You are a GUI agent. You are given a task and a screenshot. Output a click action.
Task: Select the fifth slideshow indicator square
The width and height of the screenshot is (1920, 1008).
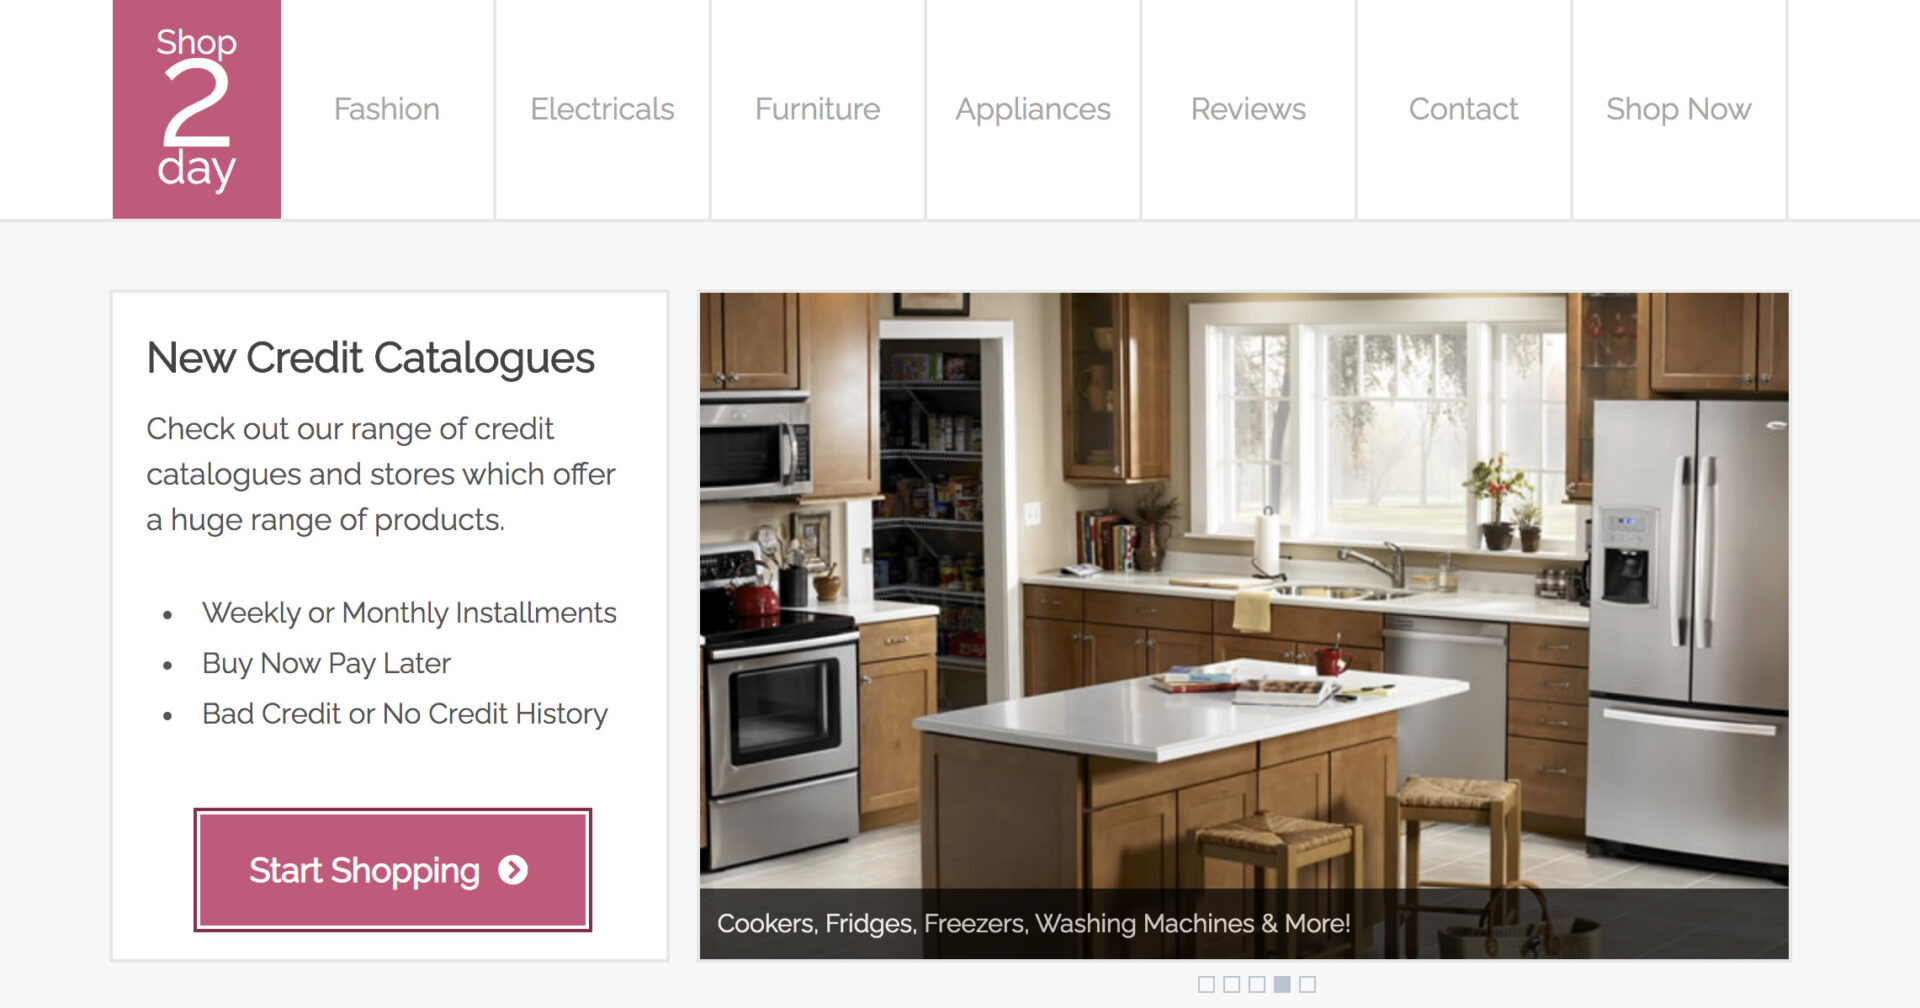pos(1307,985)
